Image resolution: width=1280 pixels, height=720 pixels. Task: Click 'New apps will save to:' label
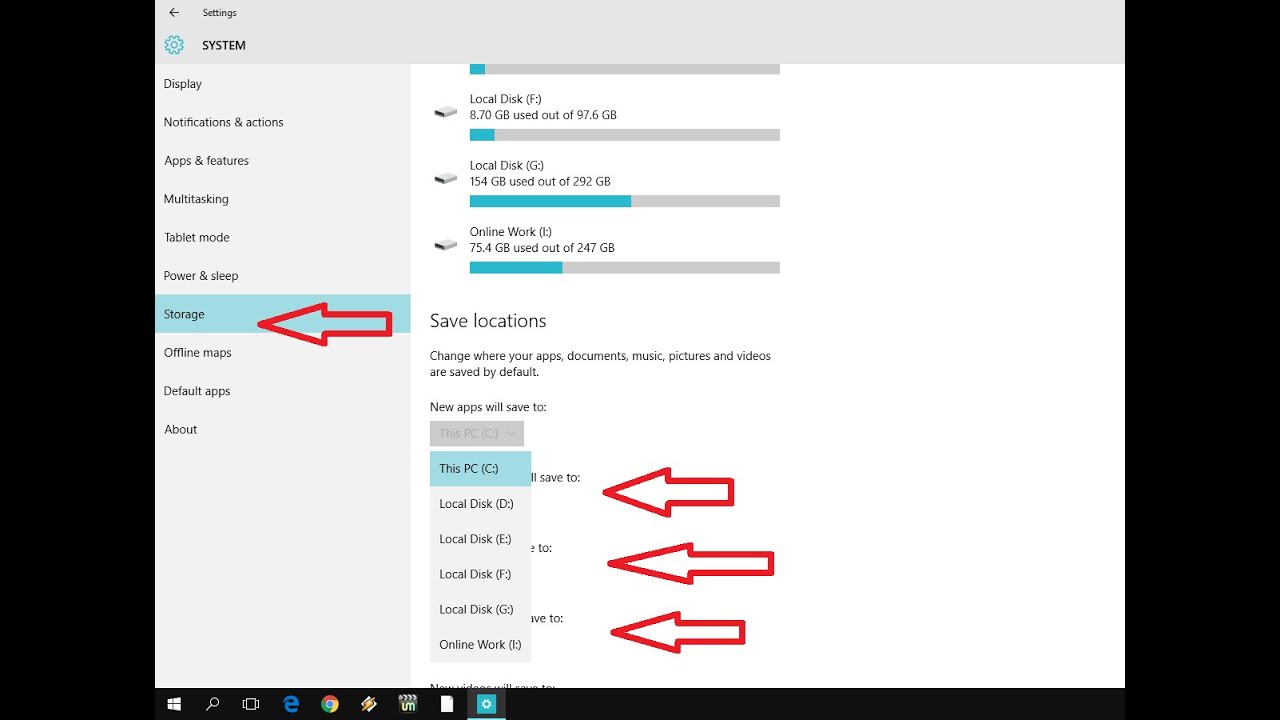(x=488, y=407)
